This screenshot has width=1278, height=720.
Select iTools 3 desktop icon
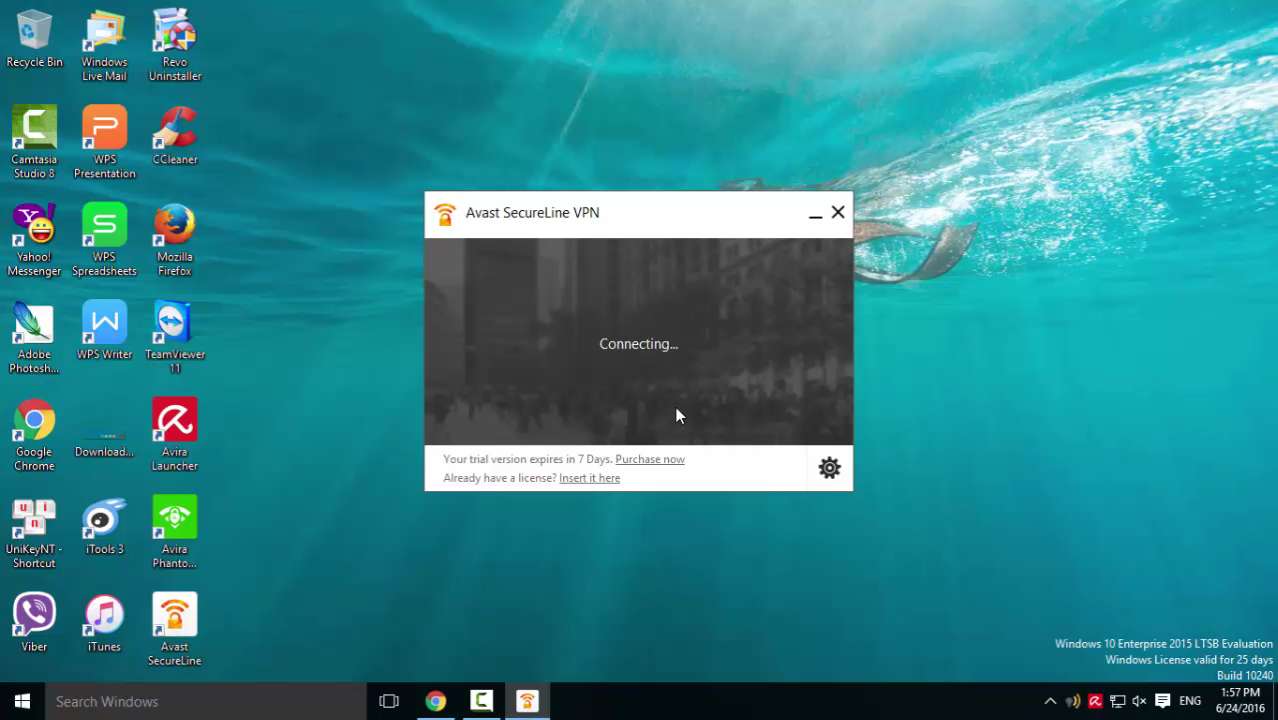click(104, 526)
